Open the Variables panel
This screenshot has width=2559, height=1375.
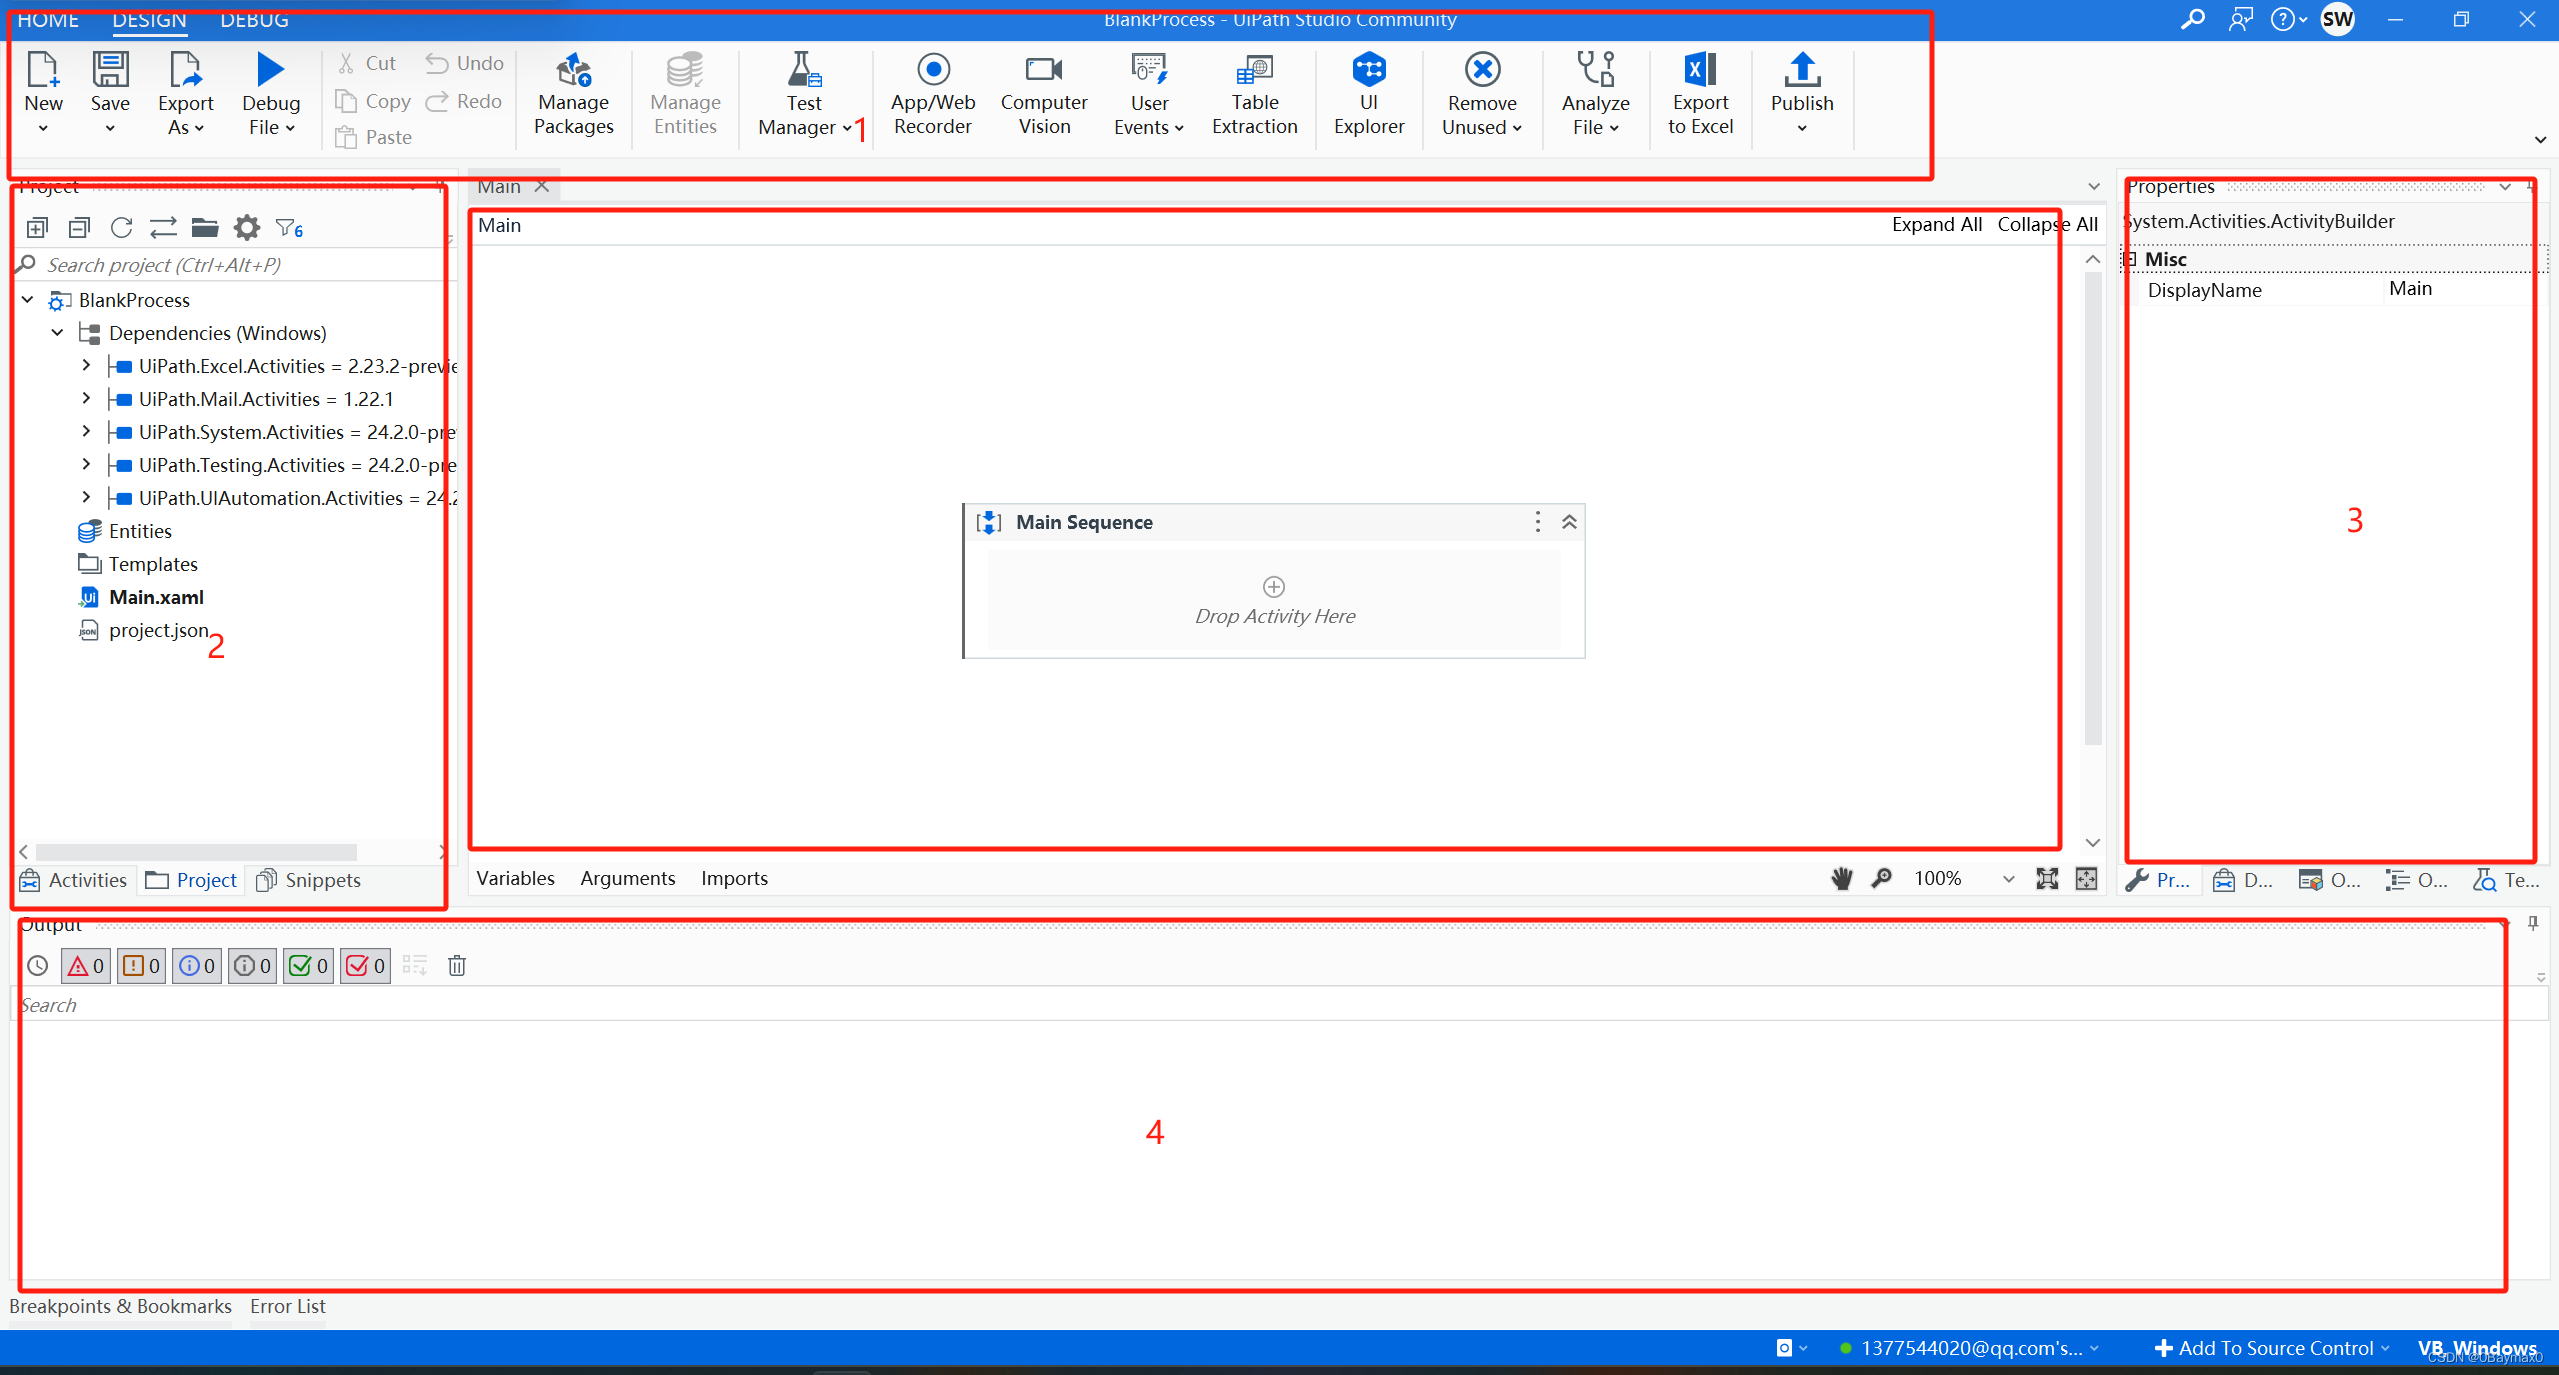point(515,878)
